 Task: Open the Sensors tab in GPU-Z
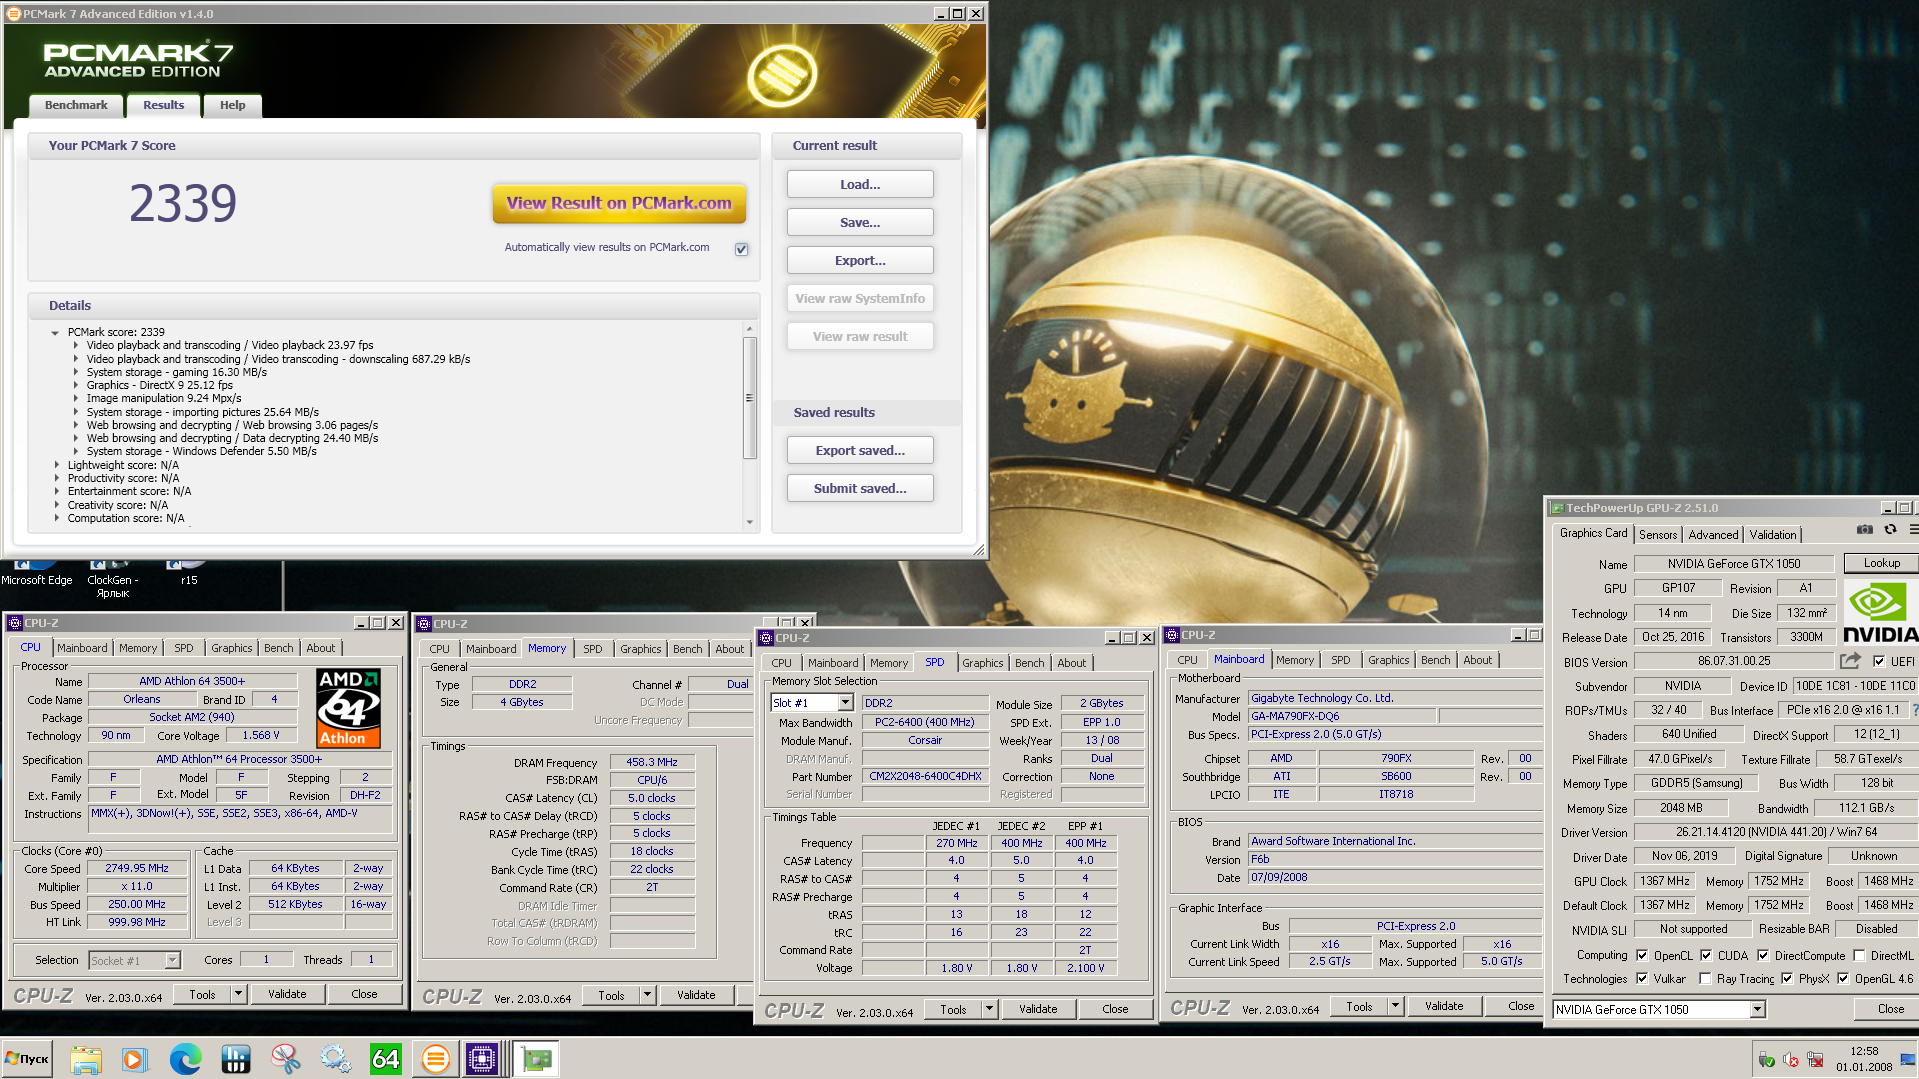(1658, 535)
